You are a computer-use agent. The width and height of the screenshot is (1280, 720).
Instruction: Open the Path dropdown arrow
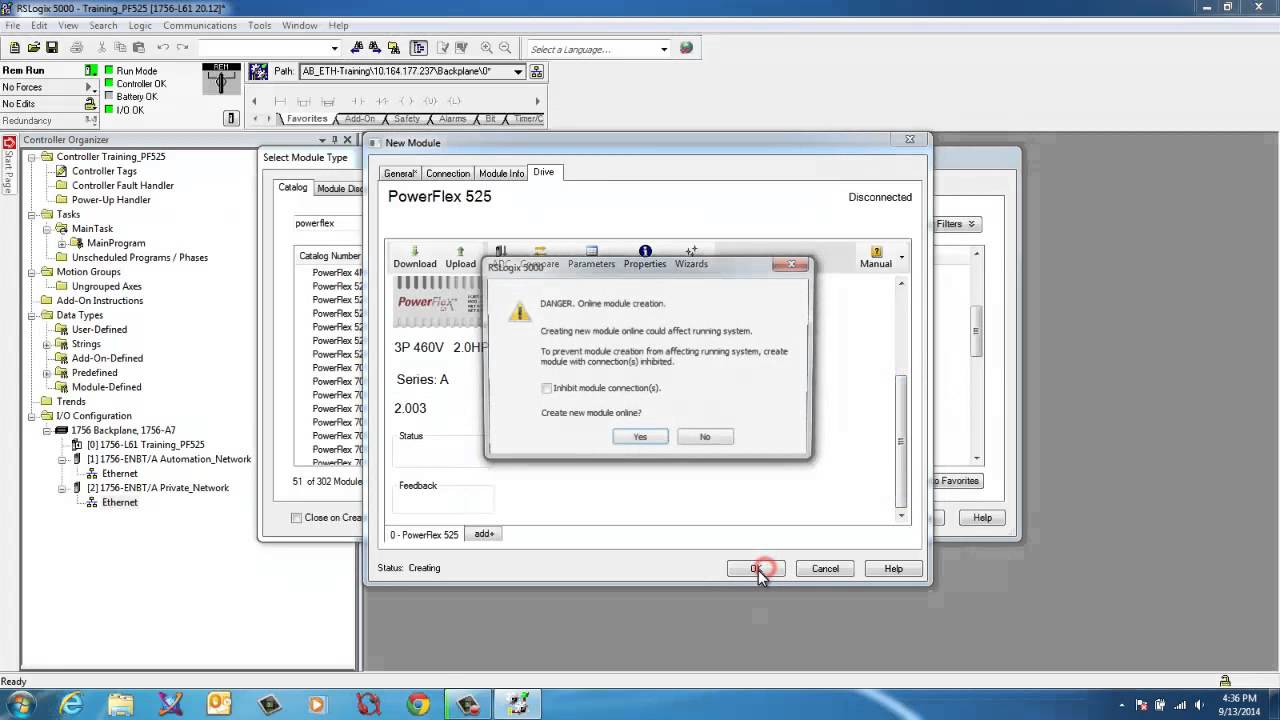tap(518, 72)
